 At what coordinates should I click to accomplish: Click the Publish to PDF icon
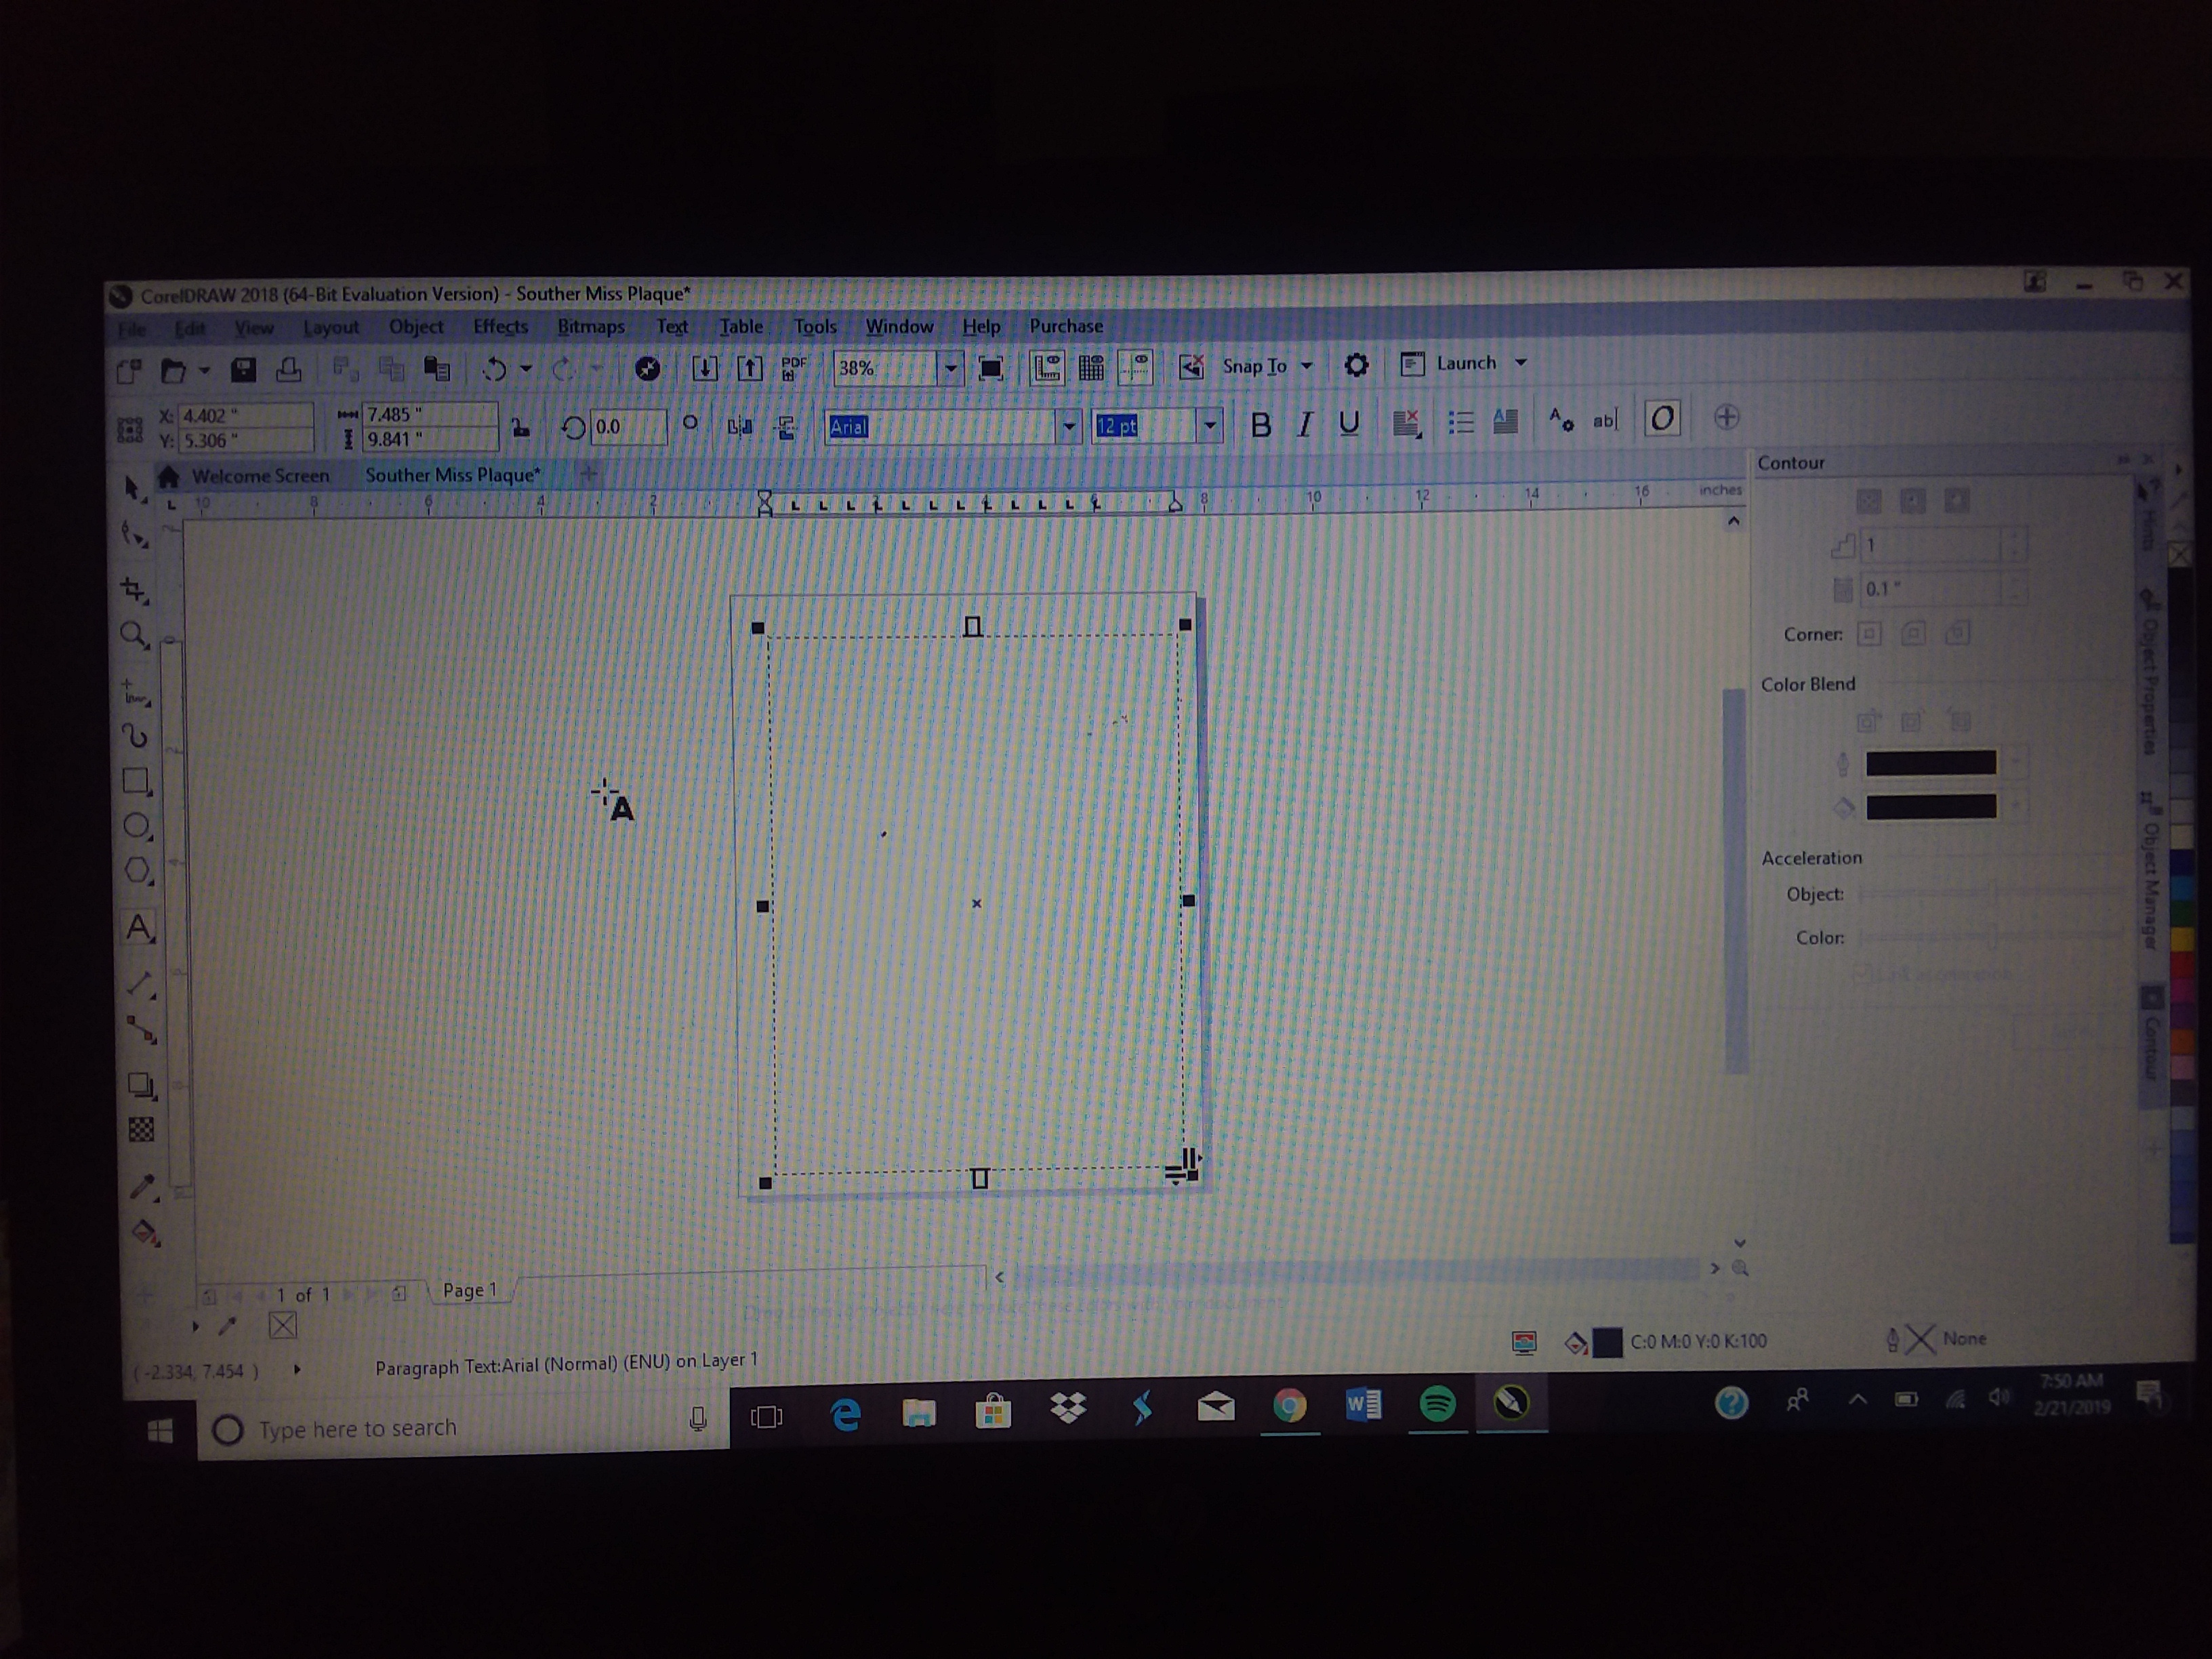pyautogui.click(x=794, y=369)
